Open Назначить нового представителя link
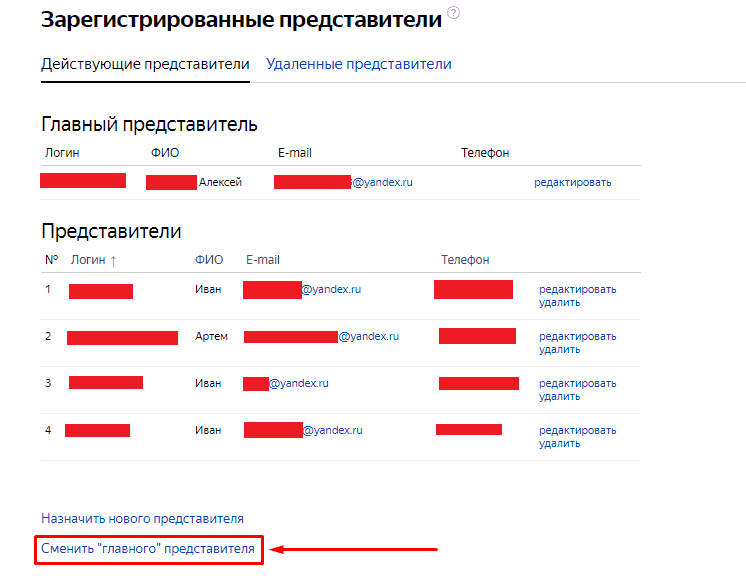 142,518
